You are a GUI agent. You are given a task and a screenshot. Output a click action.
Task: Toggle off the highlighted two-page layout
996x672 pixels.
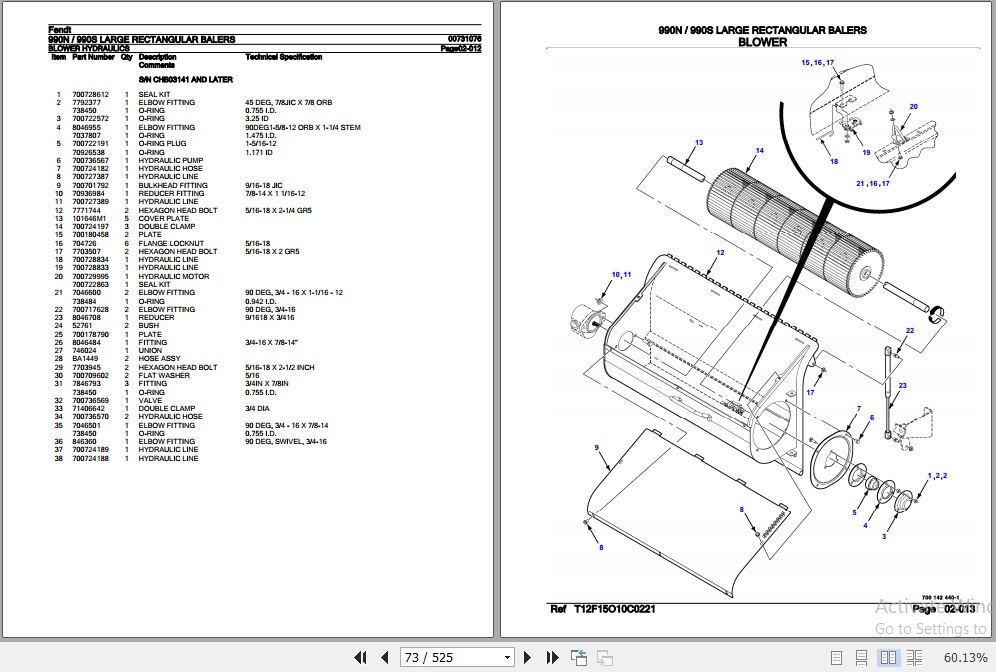tap(889, 657)
